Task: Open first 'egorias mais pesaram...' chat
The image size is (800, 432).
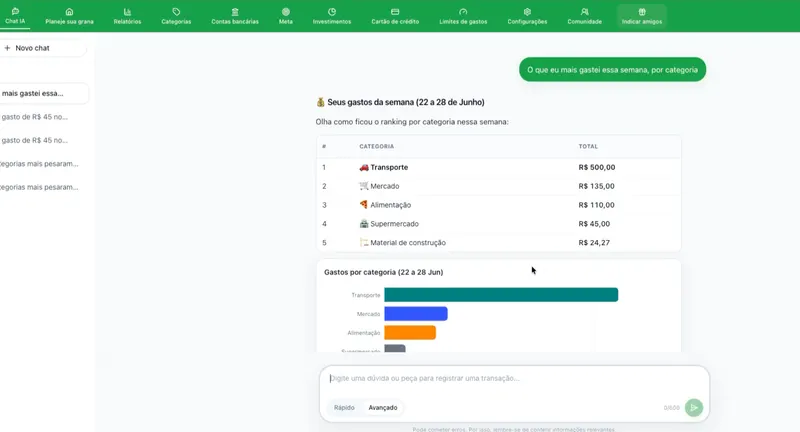Action: 39,164
